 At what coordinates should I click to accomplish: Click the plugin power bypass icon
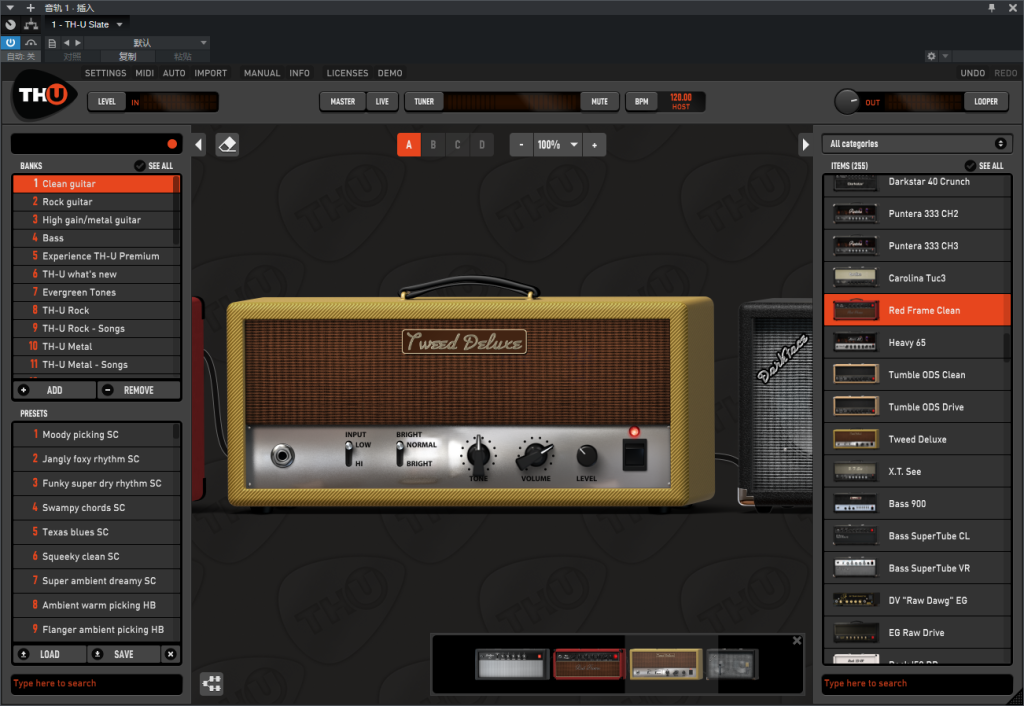click(10, 42)
